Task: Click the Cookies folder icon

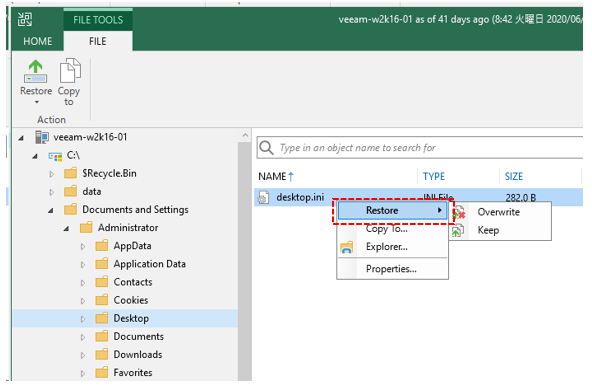Action: (102, 300)
